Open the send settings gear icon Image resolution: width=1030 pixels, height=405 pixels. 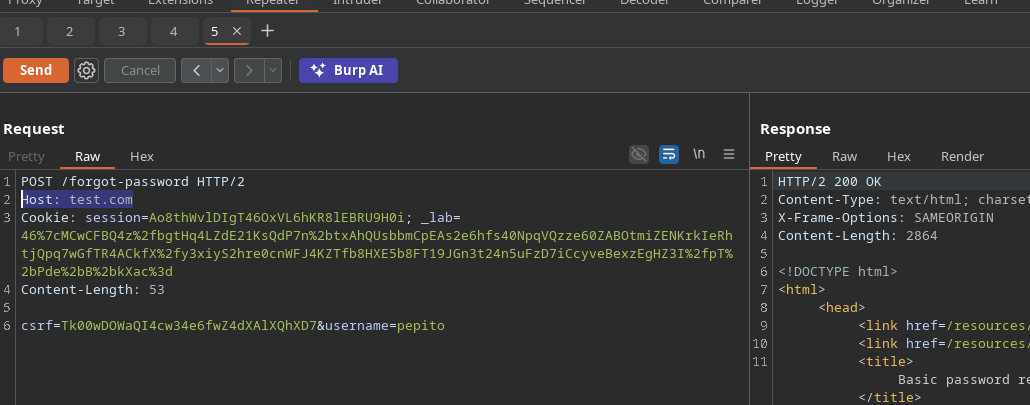click(x=87, y=70)
